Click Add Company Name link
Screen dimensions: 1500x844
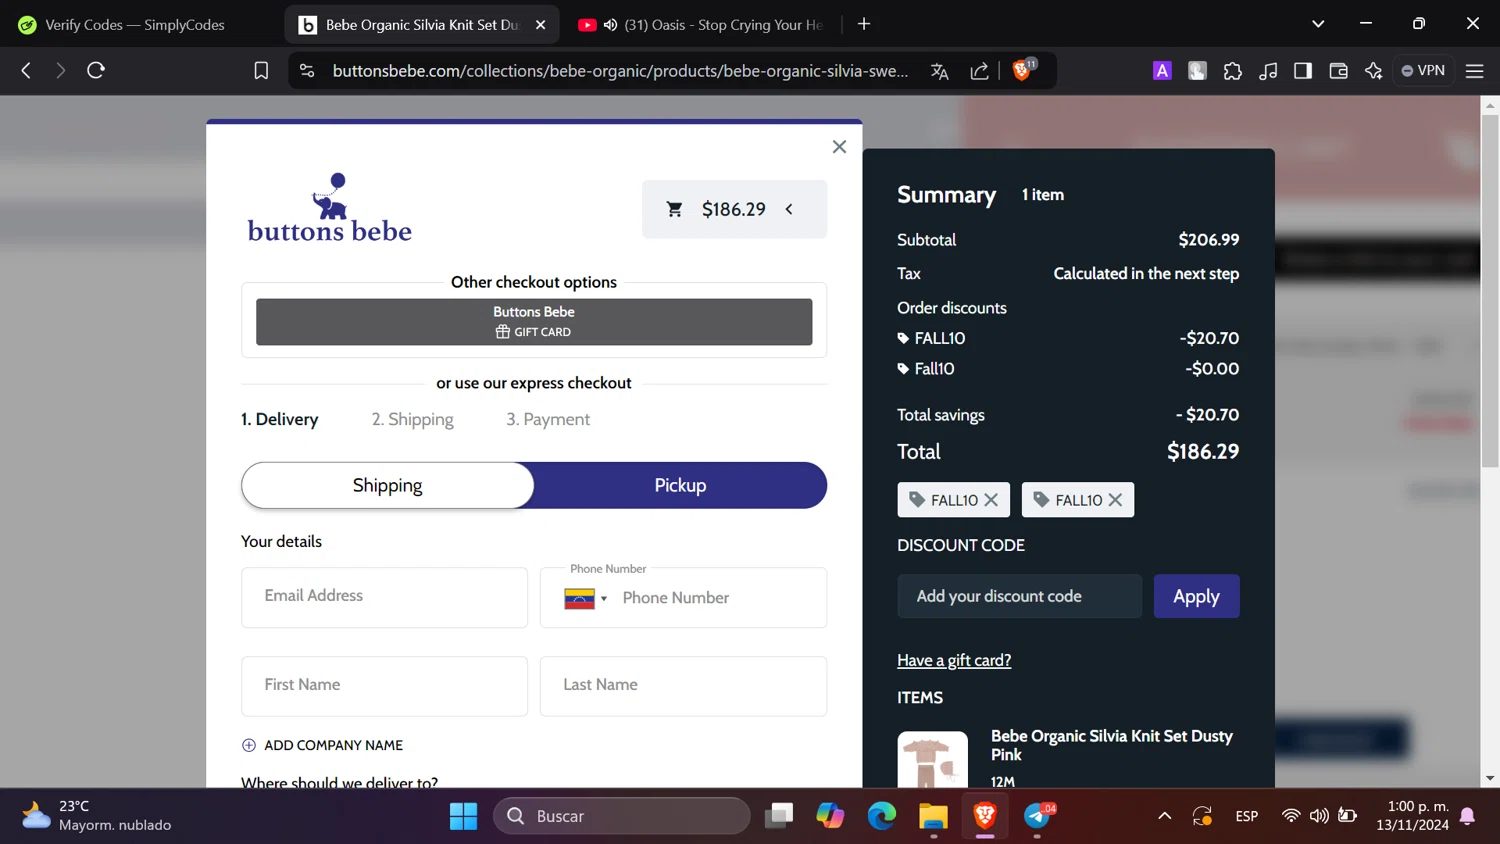coord(322,745)
